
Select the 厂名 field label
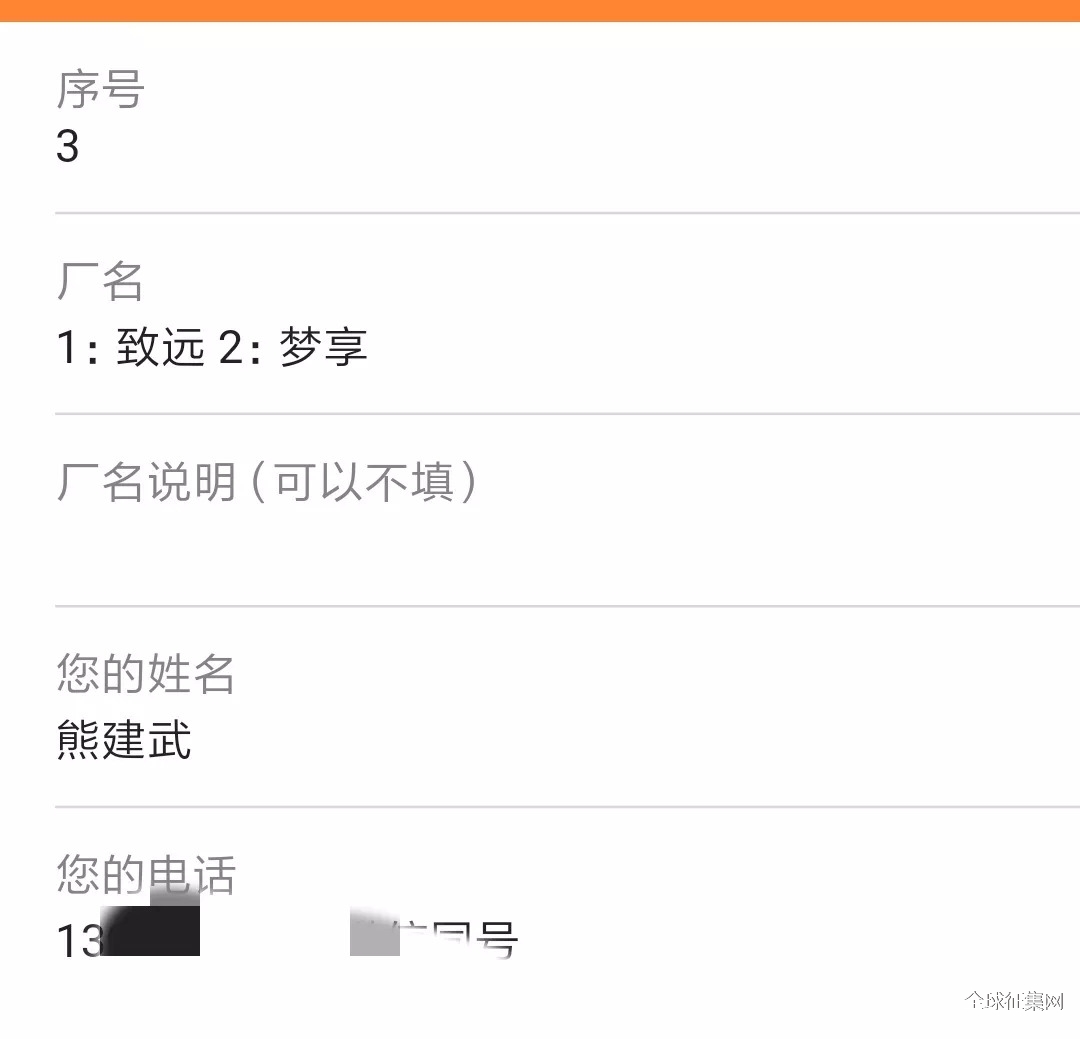[100, 281]
